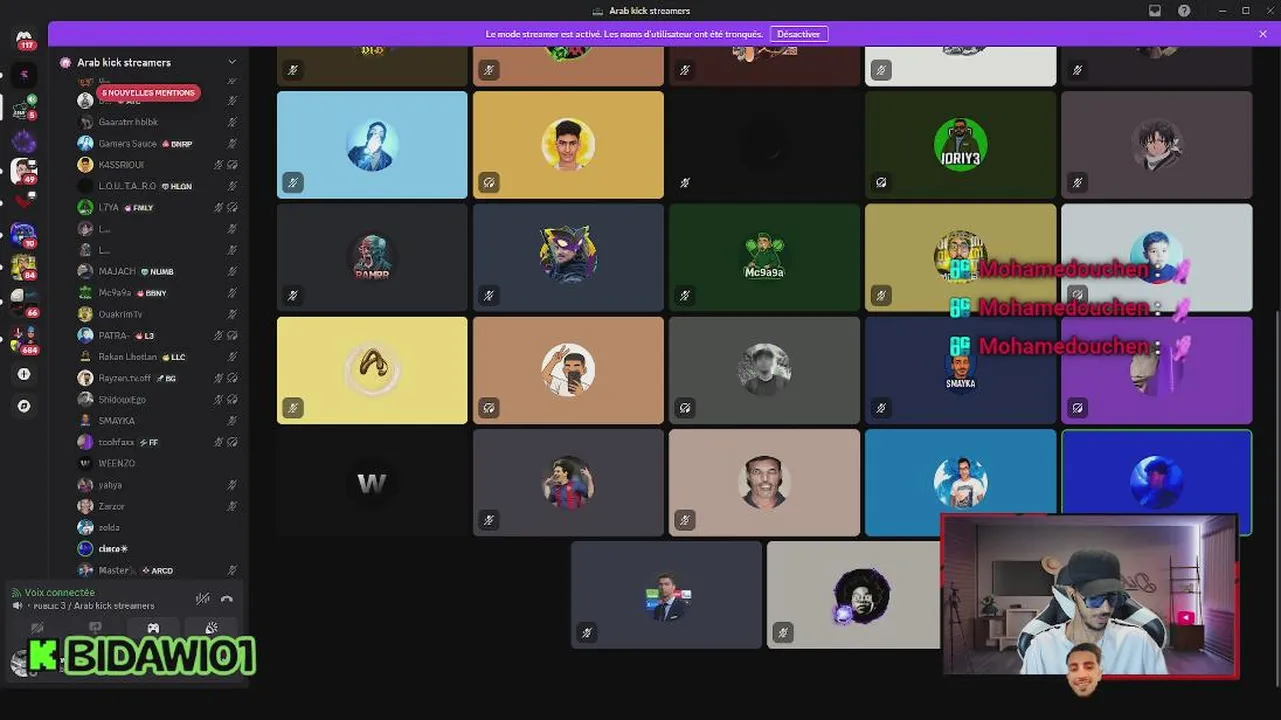The image size is (1281, 720).
Task: Focus the RAMBR participant tile
Action: click(372, 257)
